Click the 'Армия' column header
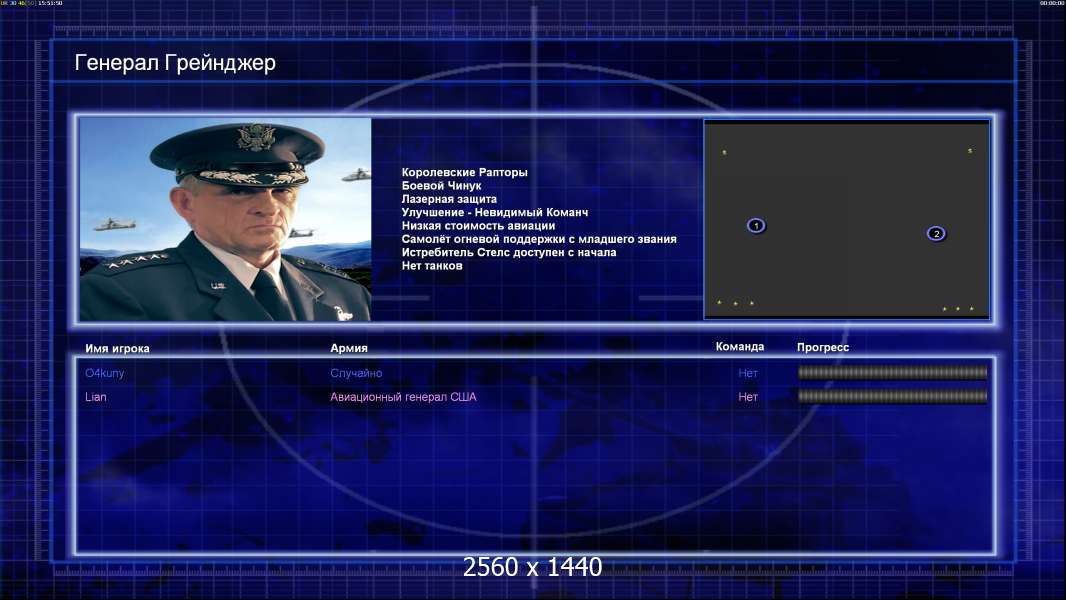The width and height of the screenshot is (1066, 600). [349, 348]
